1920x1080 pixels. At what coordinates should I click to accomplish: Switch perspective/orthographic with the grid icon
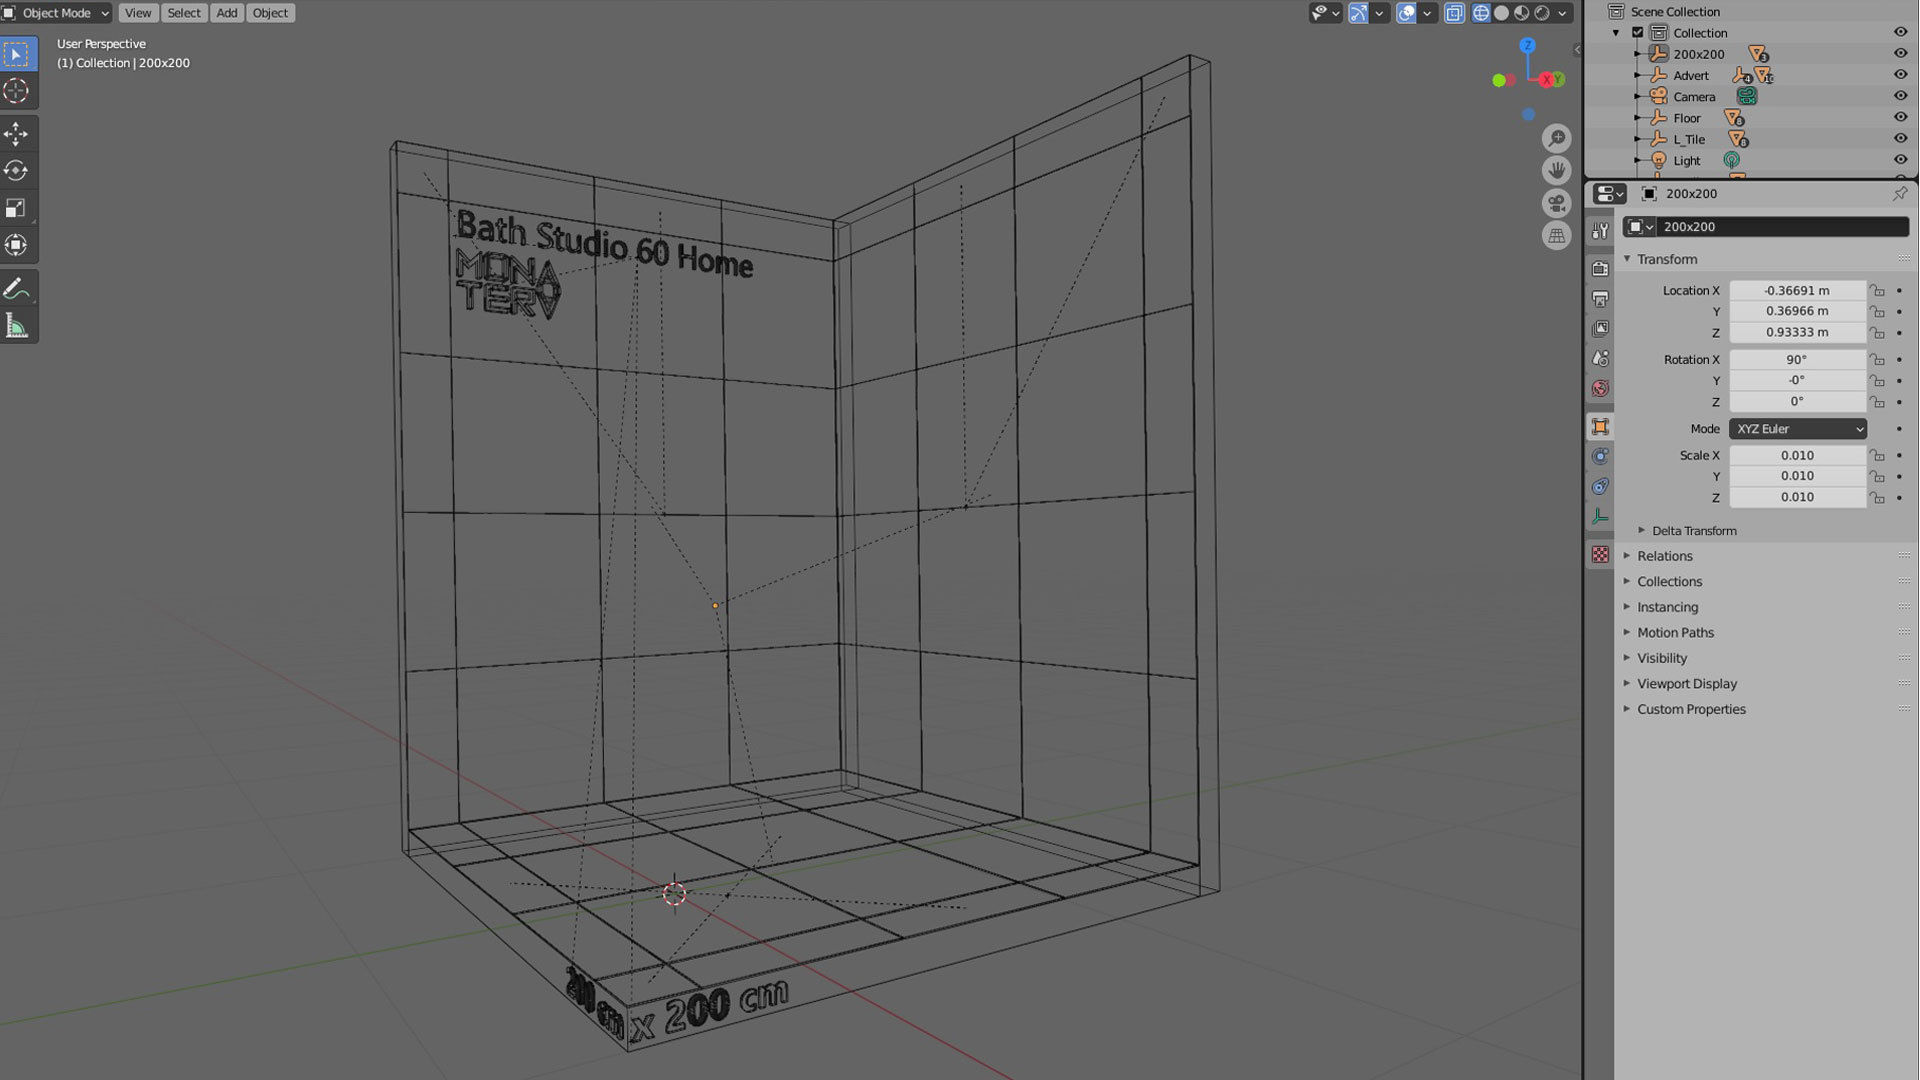coord(1556,236)
